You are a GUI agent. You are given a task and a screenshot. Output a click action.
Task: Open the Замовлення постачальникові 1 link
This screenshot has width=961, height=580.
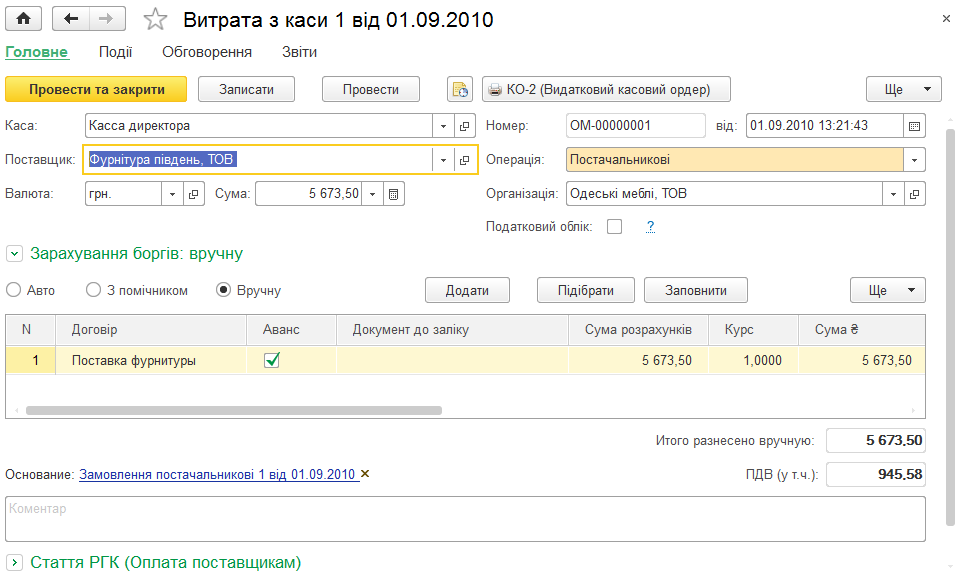point(218,475)
